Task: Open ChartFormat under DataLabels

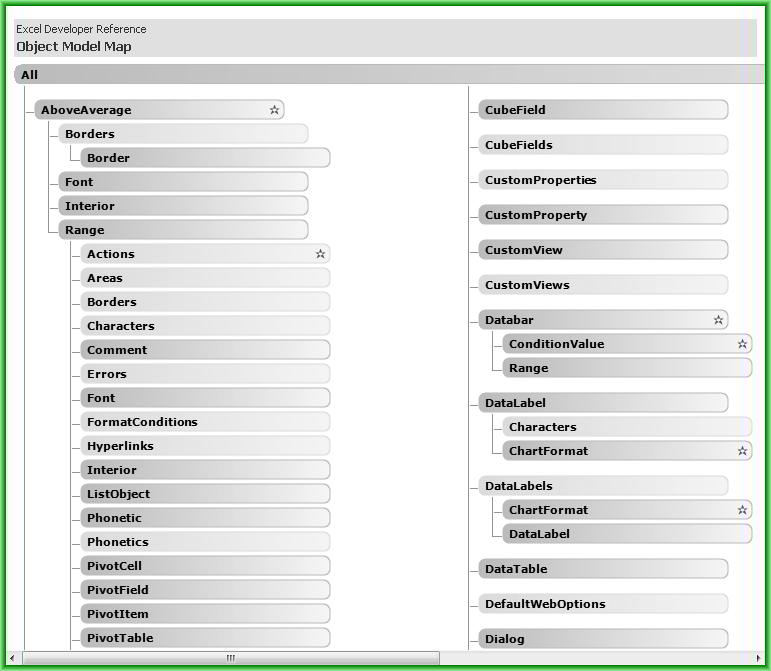Action: point(627,510)
